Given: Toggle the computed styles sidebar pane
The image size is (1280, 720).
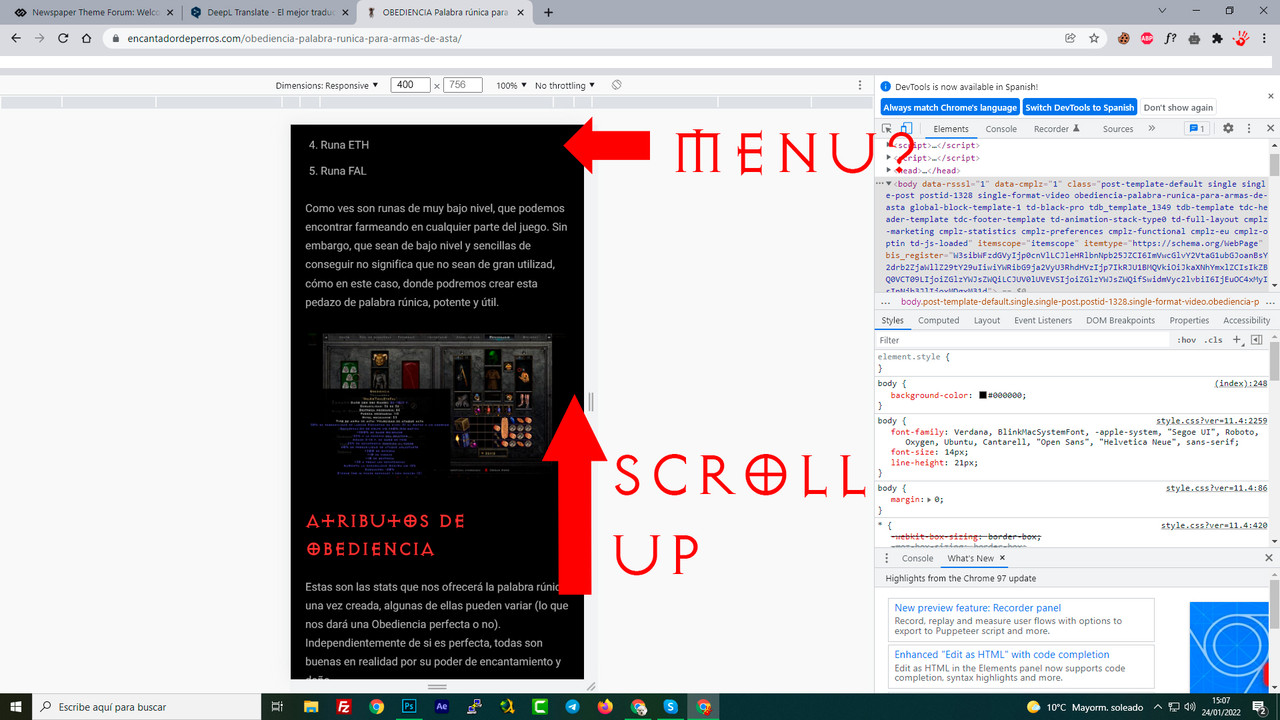Looking at the screenshot, I should point(1257,340).
